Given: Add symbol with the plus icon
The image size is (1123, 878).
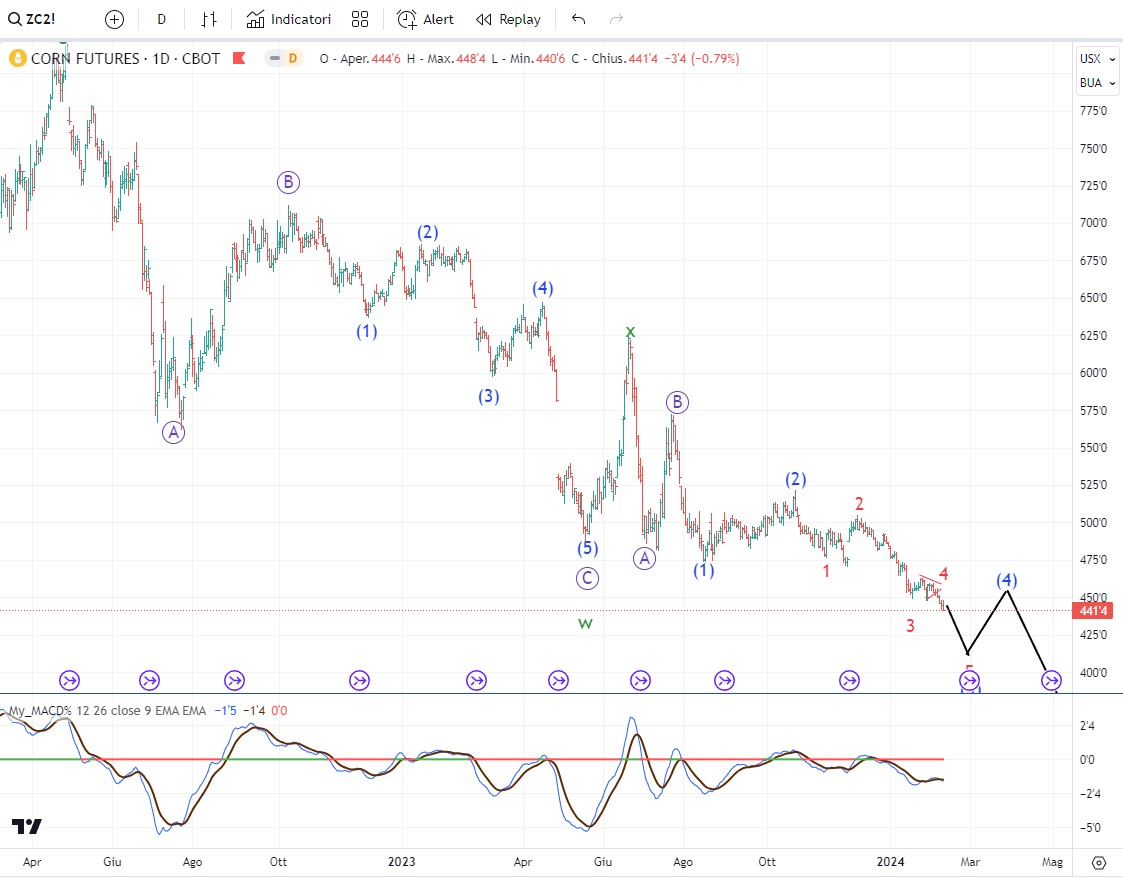Looking at the screenshot, I should coord(115,19).
